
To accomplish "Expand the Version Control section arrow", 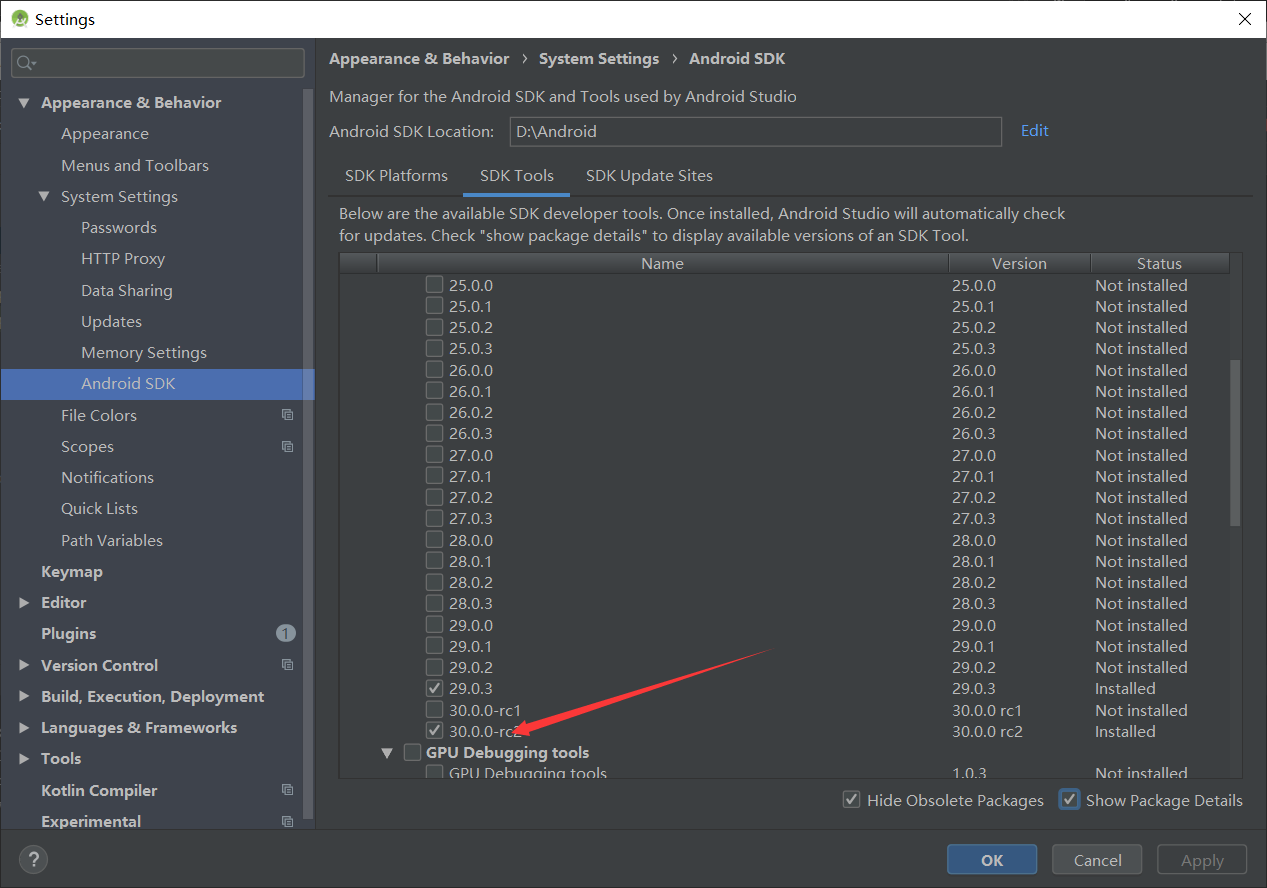I will click(x=24, y=665).
